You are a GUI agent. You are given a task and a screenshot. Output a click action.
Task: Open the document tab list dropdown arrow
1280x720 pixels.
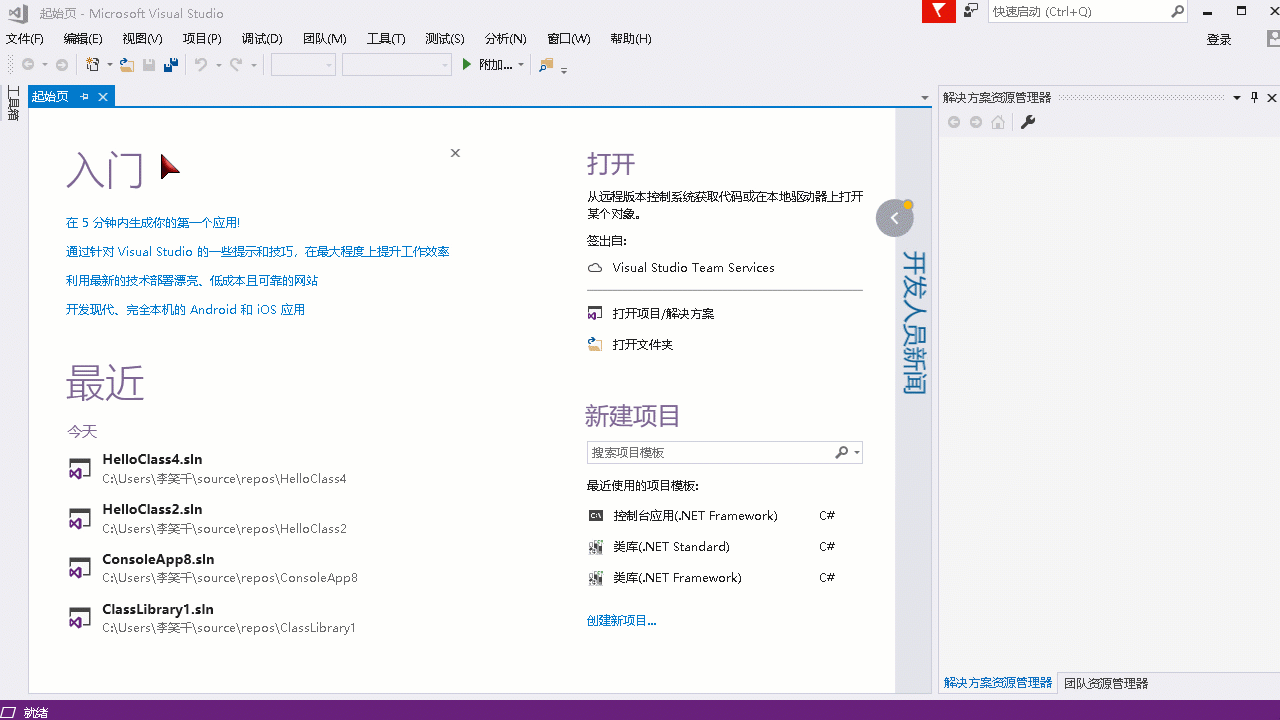point(925,98)
